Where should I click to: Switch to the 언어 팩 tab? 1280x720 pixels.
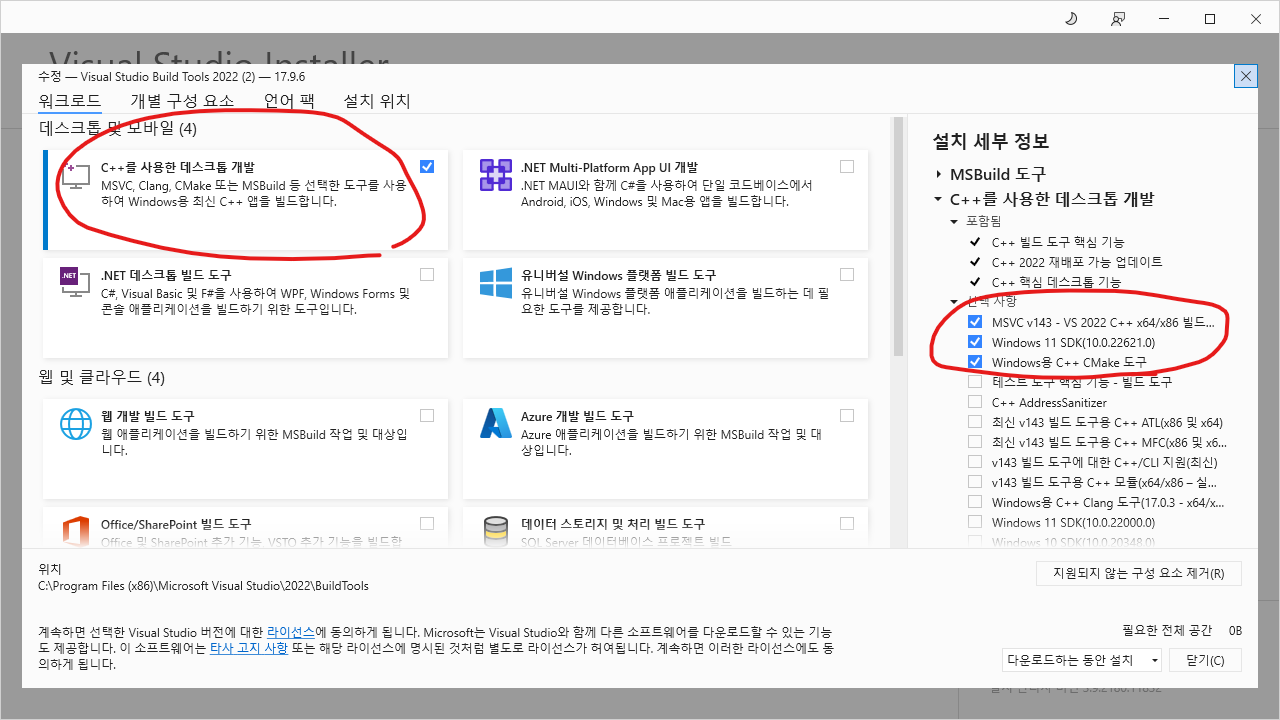point(289,101)
